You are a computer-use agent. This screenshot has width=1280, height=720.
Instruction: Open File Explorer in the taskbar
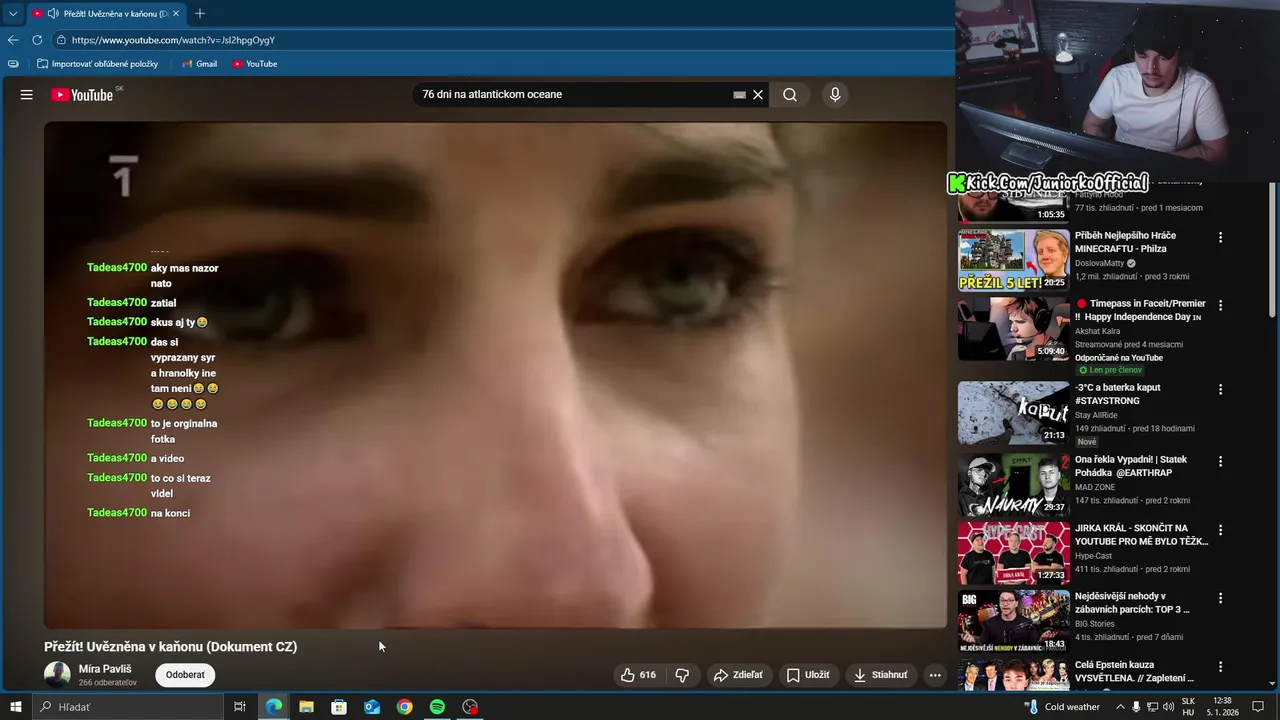coord(306,707)
